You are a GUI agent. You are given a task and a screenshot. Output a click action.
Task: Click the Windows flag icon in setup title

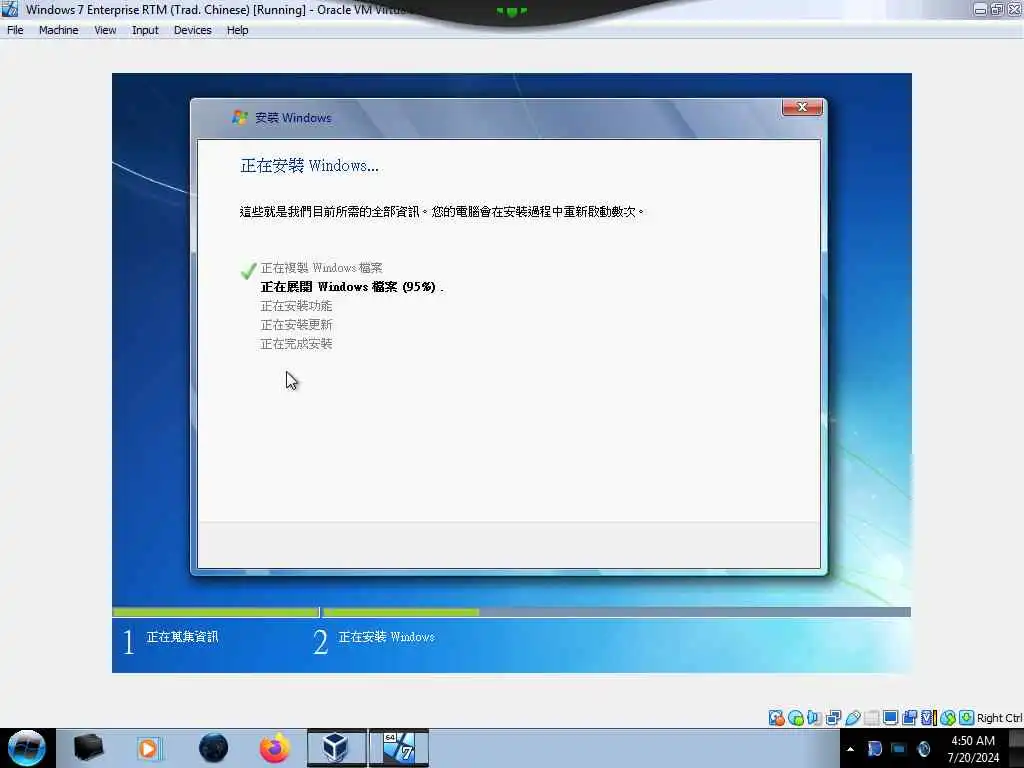coord(240,118)
